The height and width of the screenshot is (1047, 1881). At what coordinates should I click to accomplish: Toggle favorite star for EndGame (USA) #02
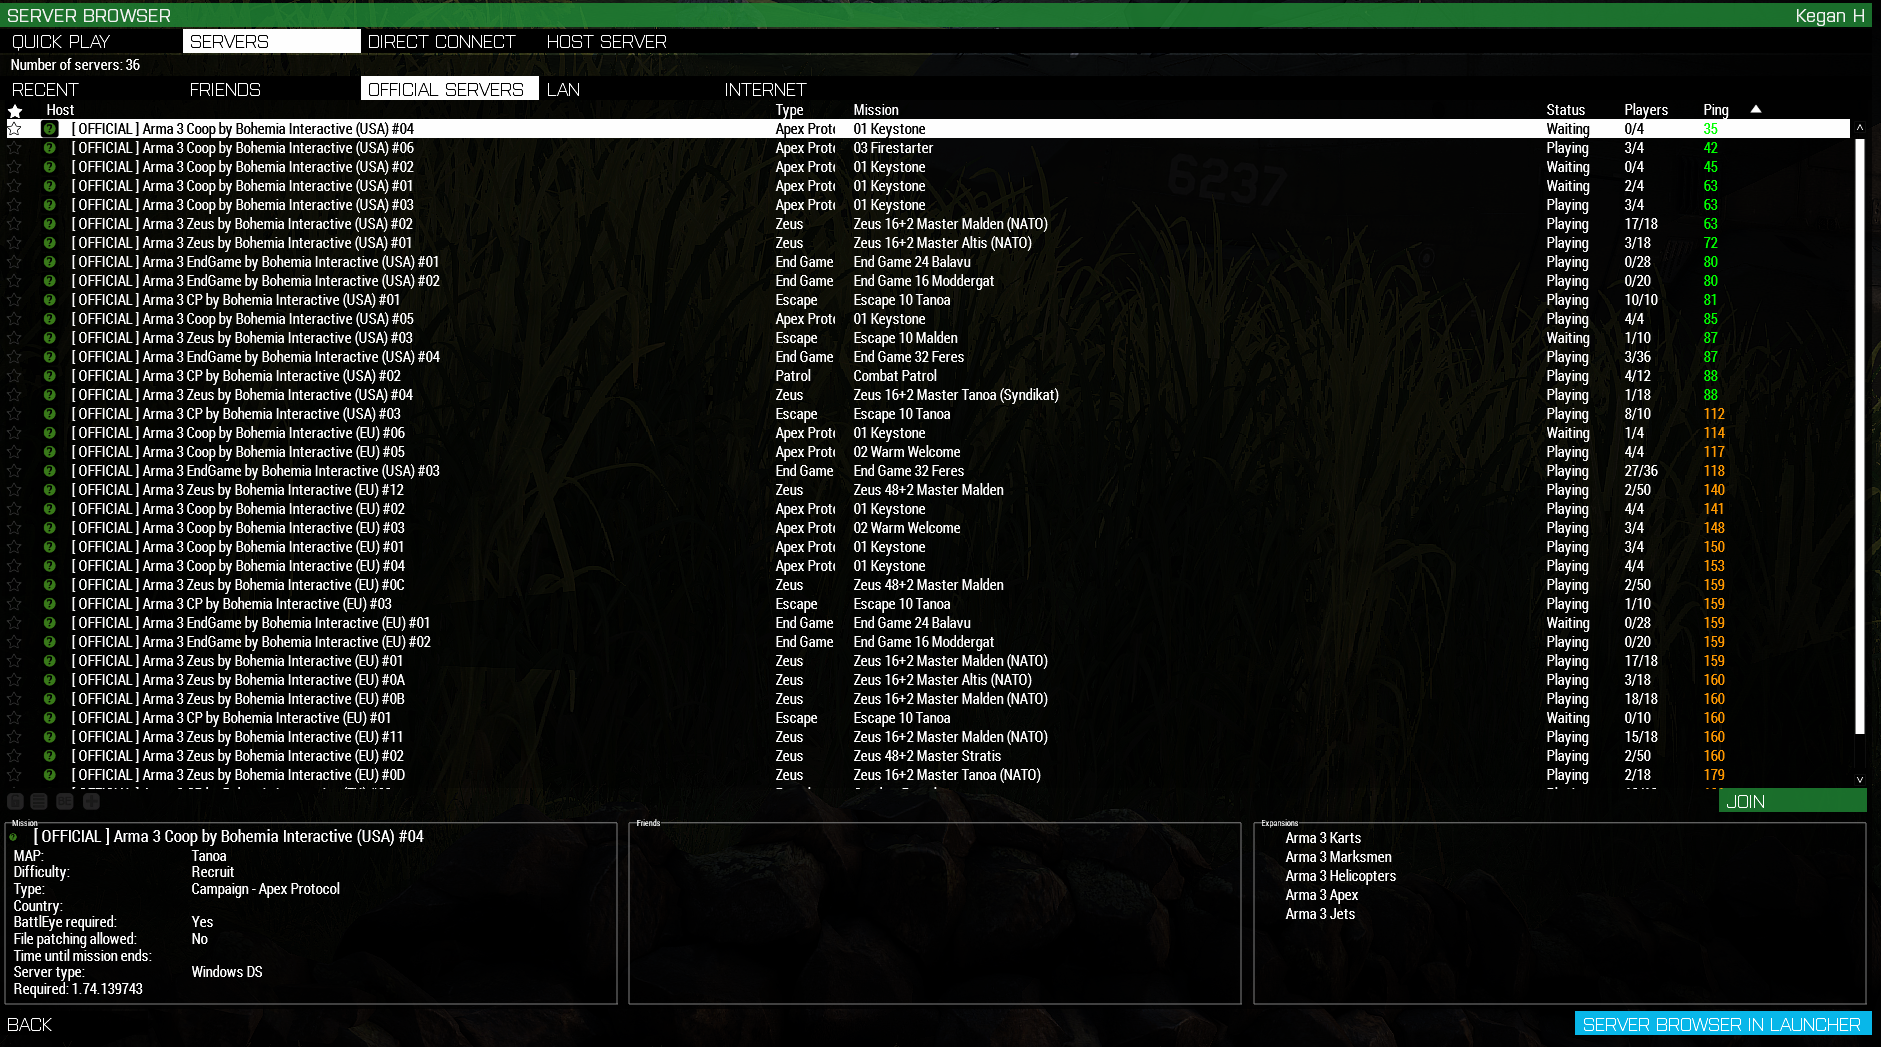(14, 281)
